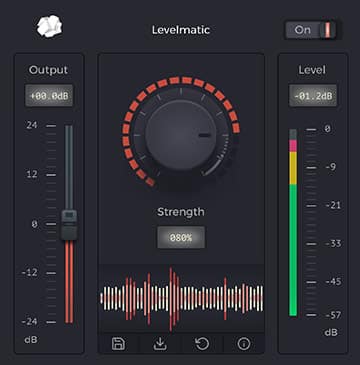The height and width of the screenshot is (365, 360).
Task: Click the Output fader handle
Action: 69,225
